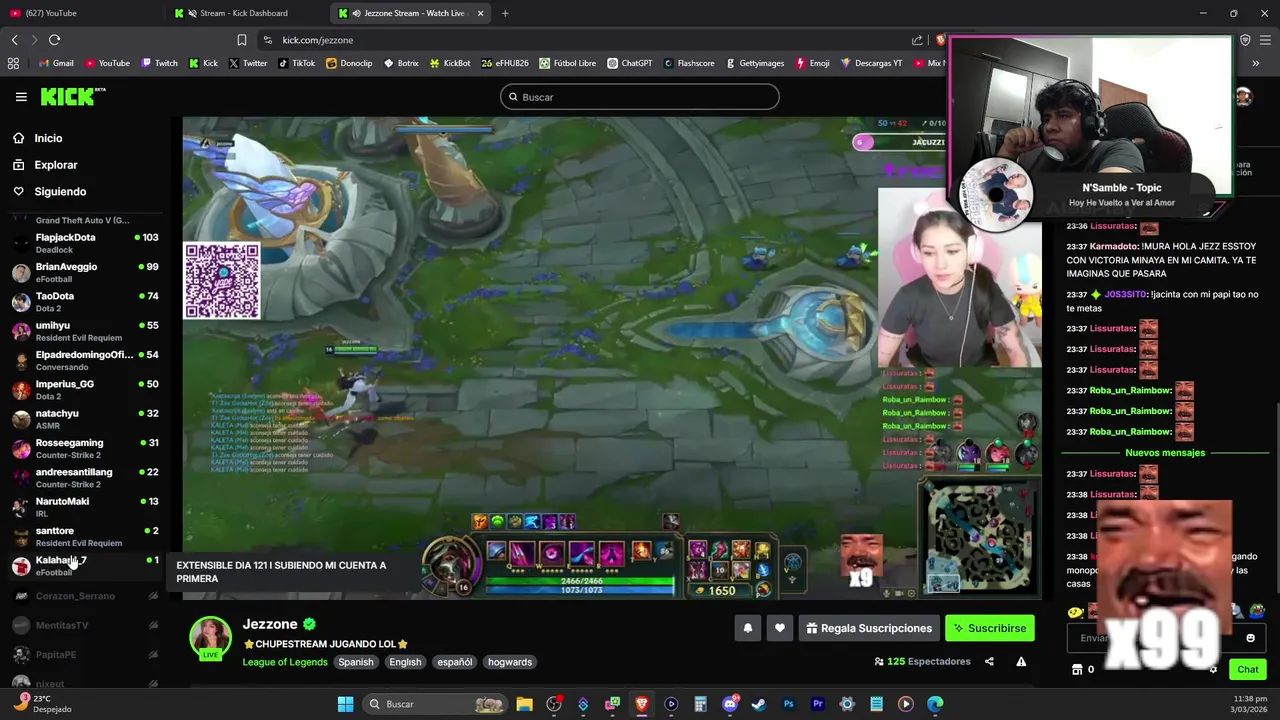Open the Kick hamburger sidebar menu

tap(21, 97)
